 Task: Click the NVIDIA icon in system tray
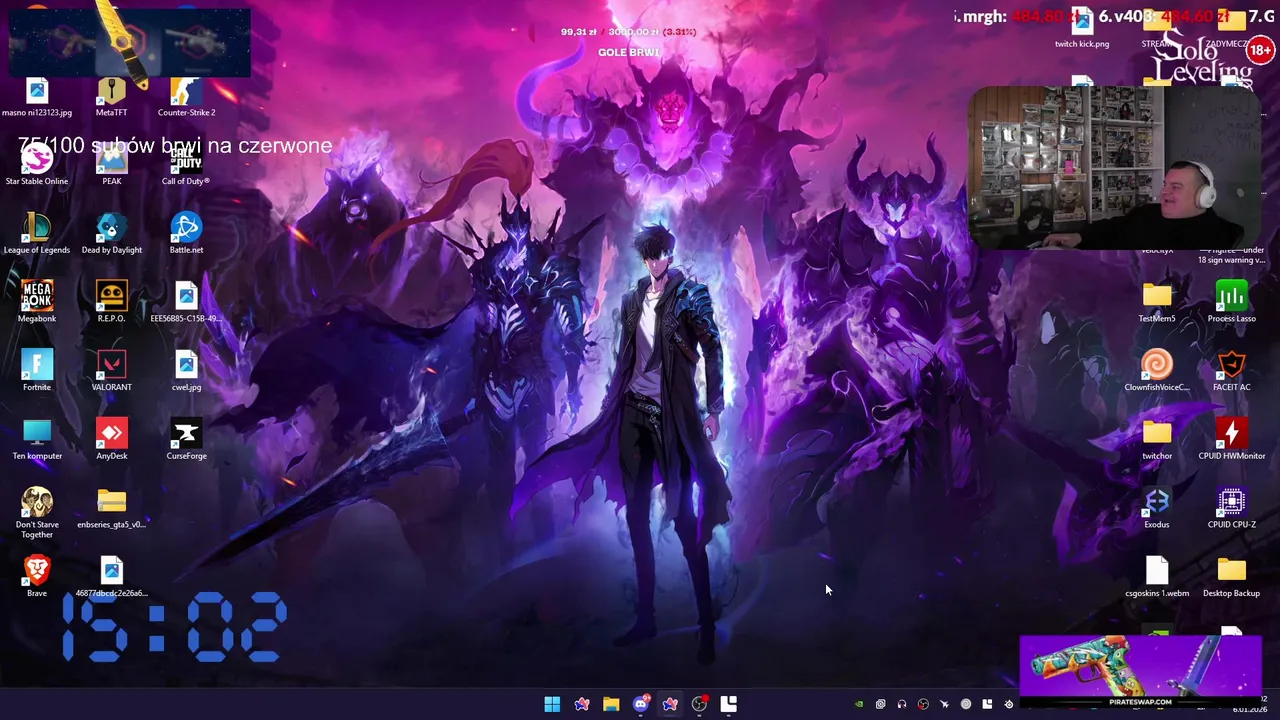coord(859,704)
